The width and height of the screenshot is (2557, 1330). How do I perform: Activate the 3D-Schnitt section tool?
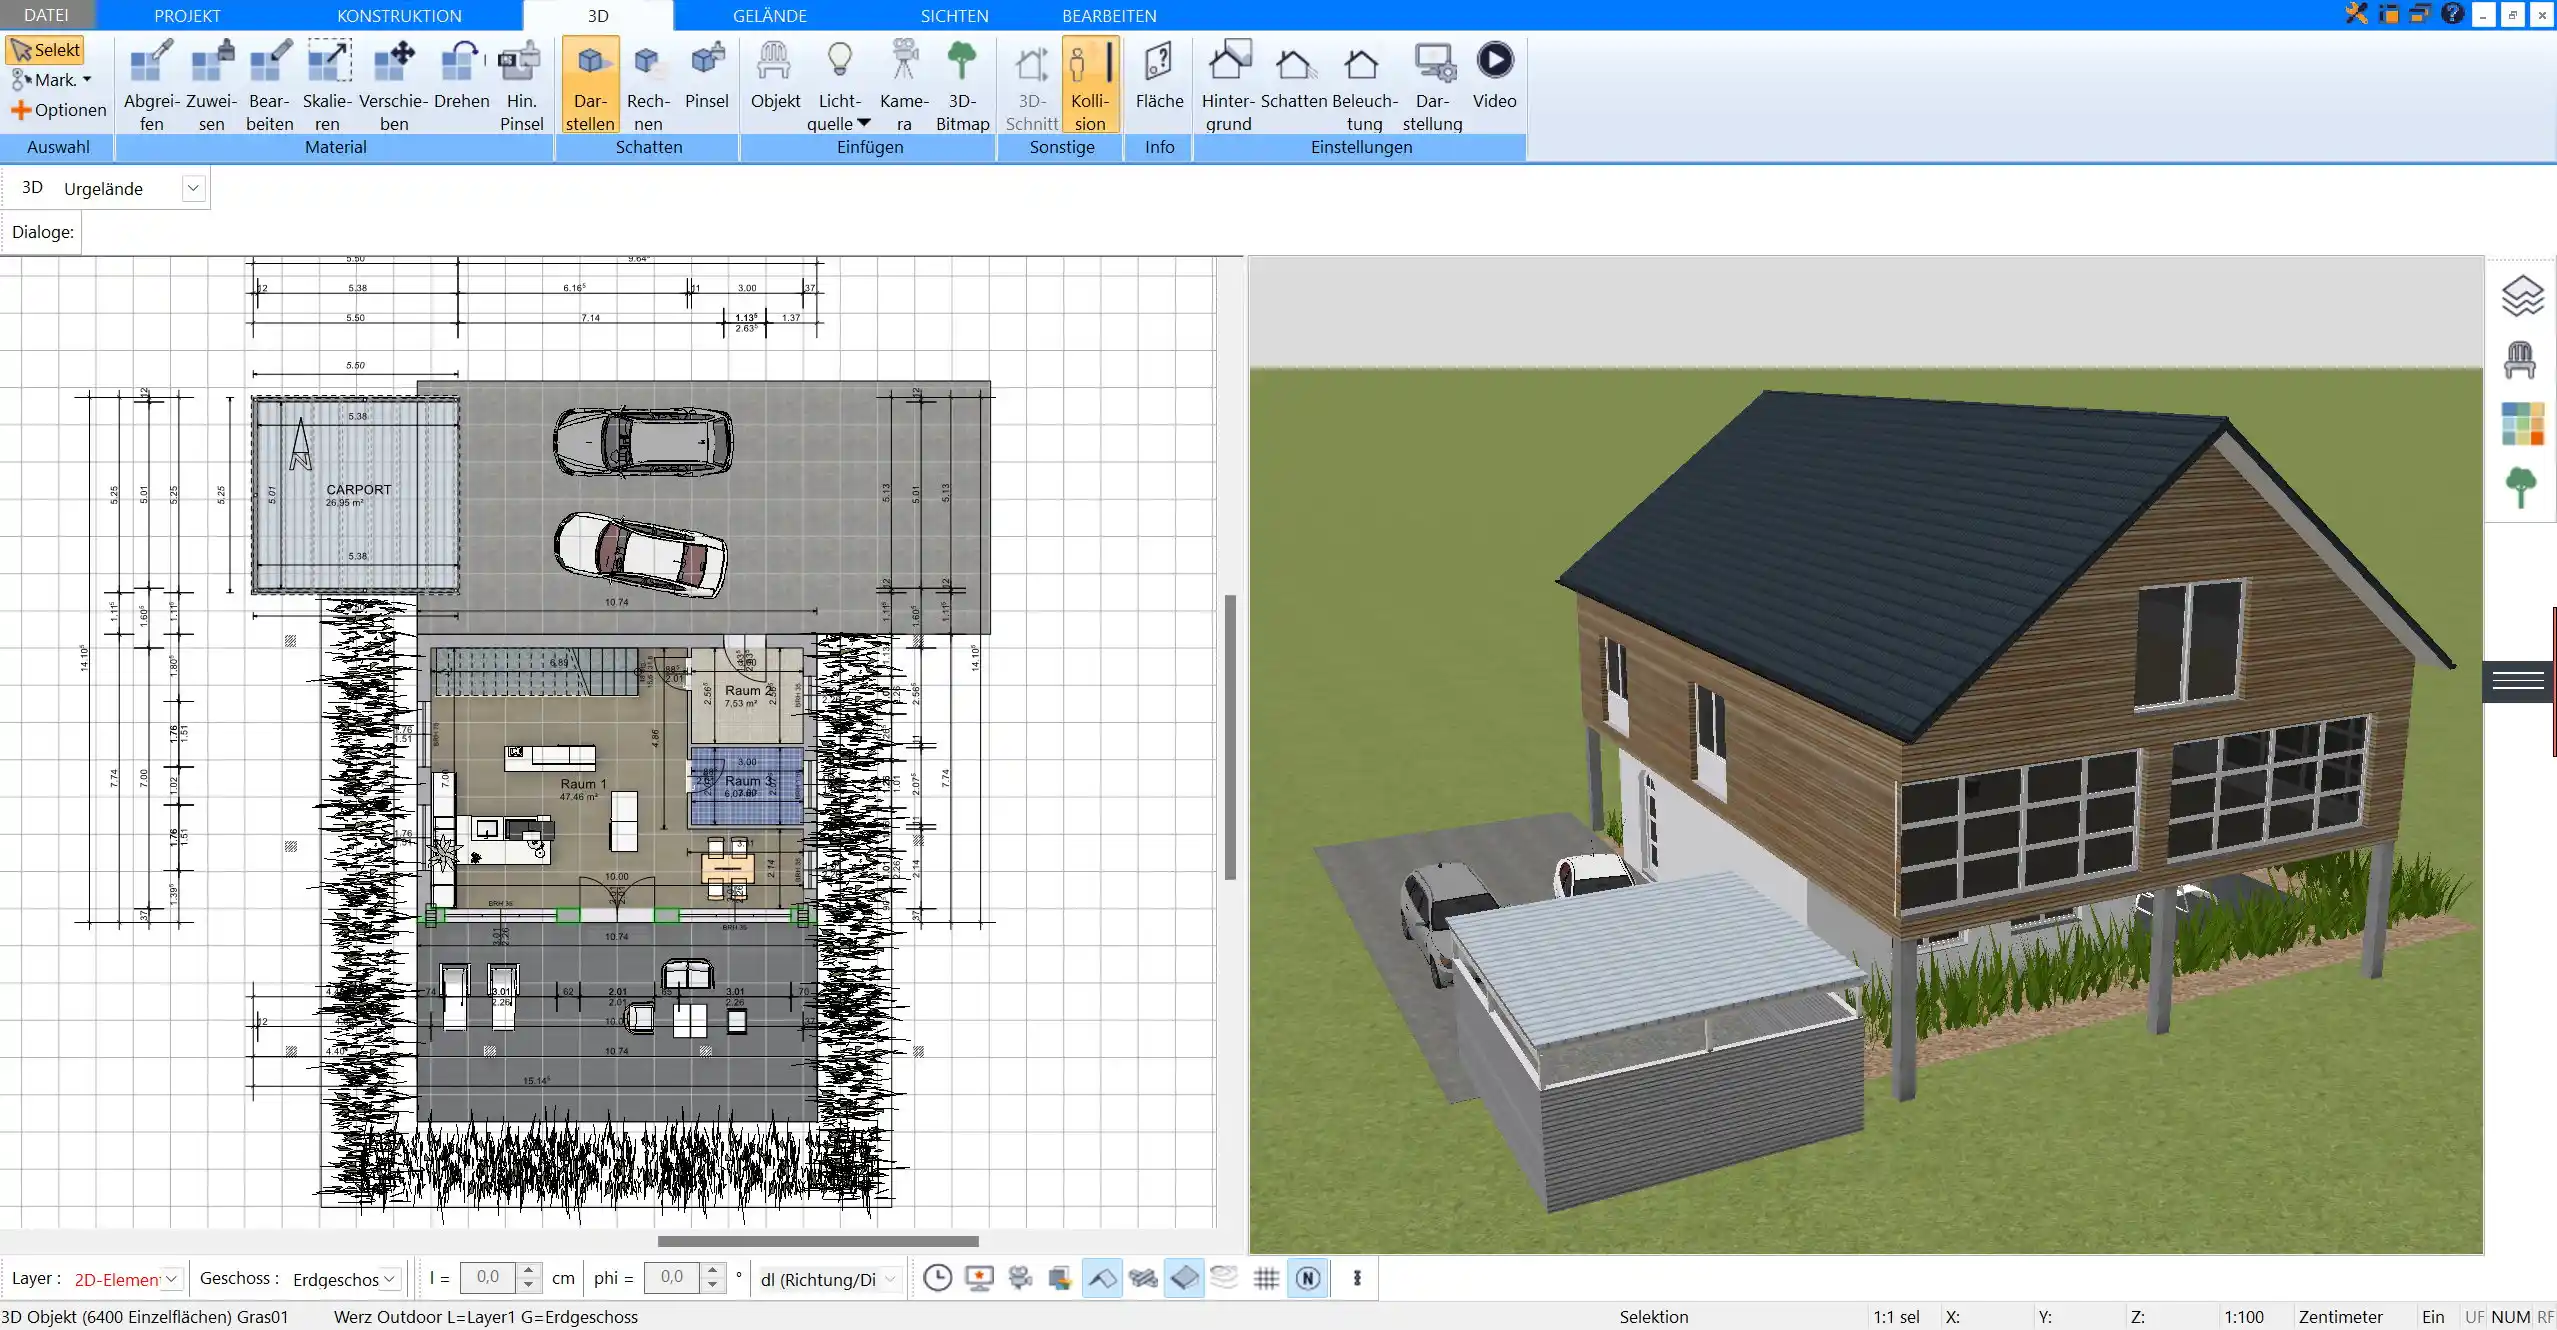[x=1032, y=85]
